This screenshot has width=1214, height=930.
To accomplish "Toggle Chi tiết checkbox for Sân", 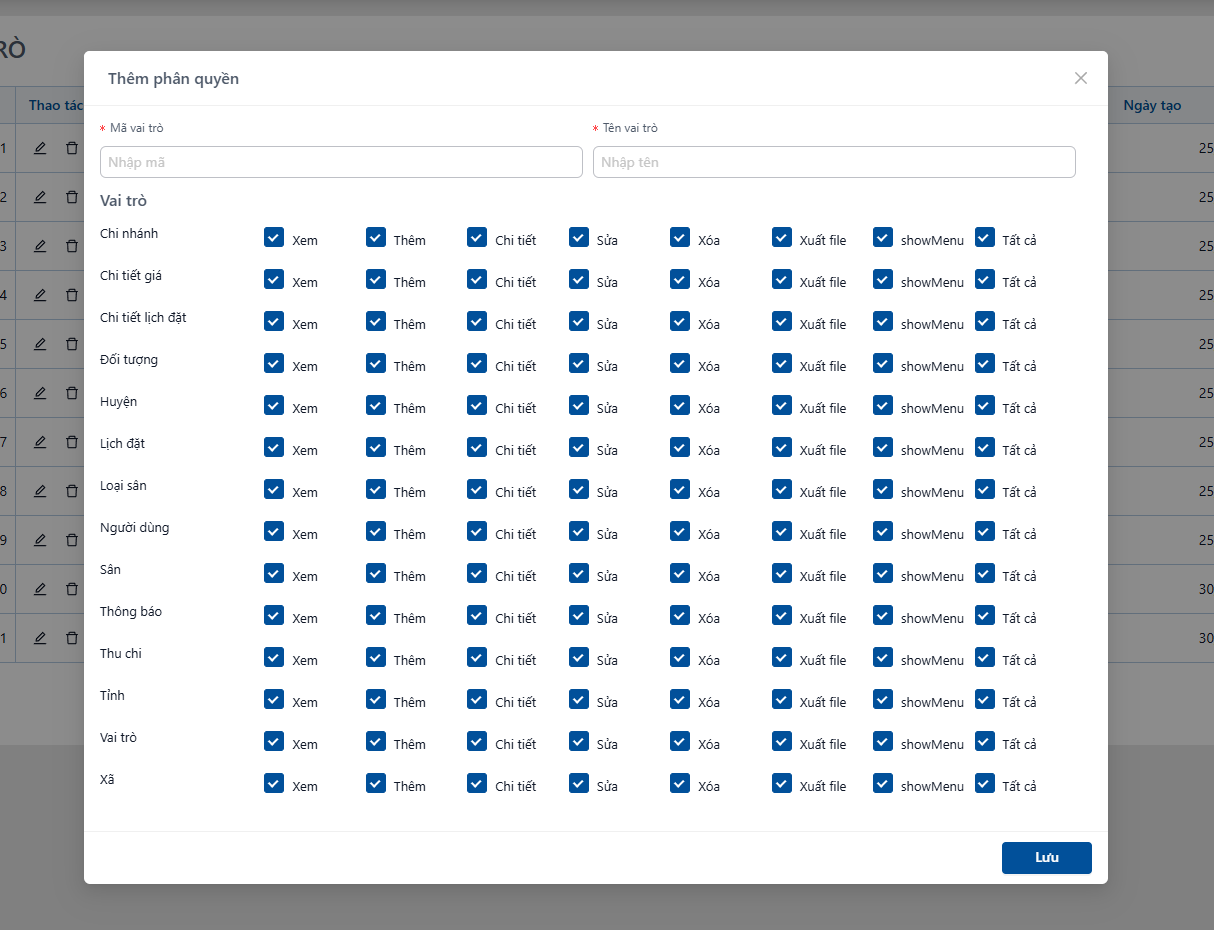I will point(477,573).
